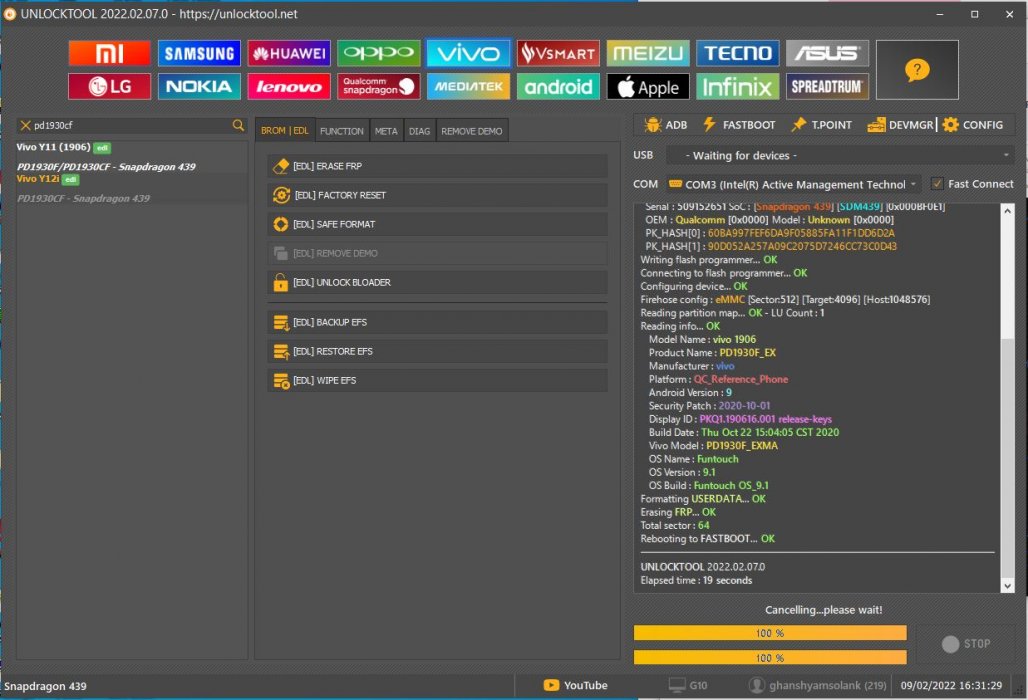Open the YouTube link in status bar
This screenshot has height=700, width=1028.
pos(576,685)
